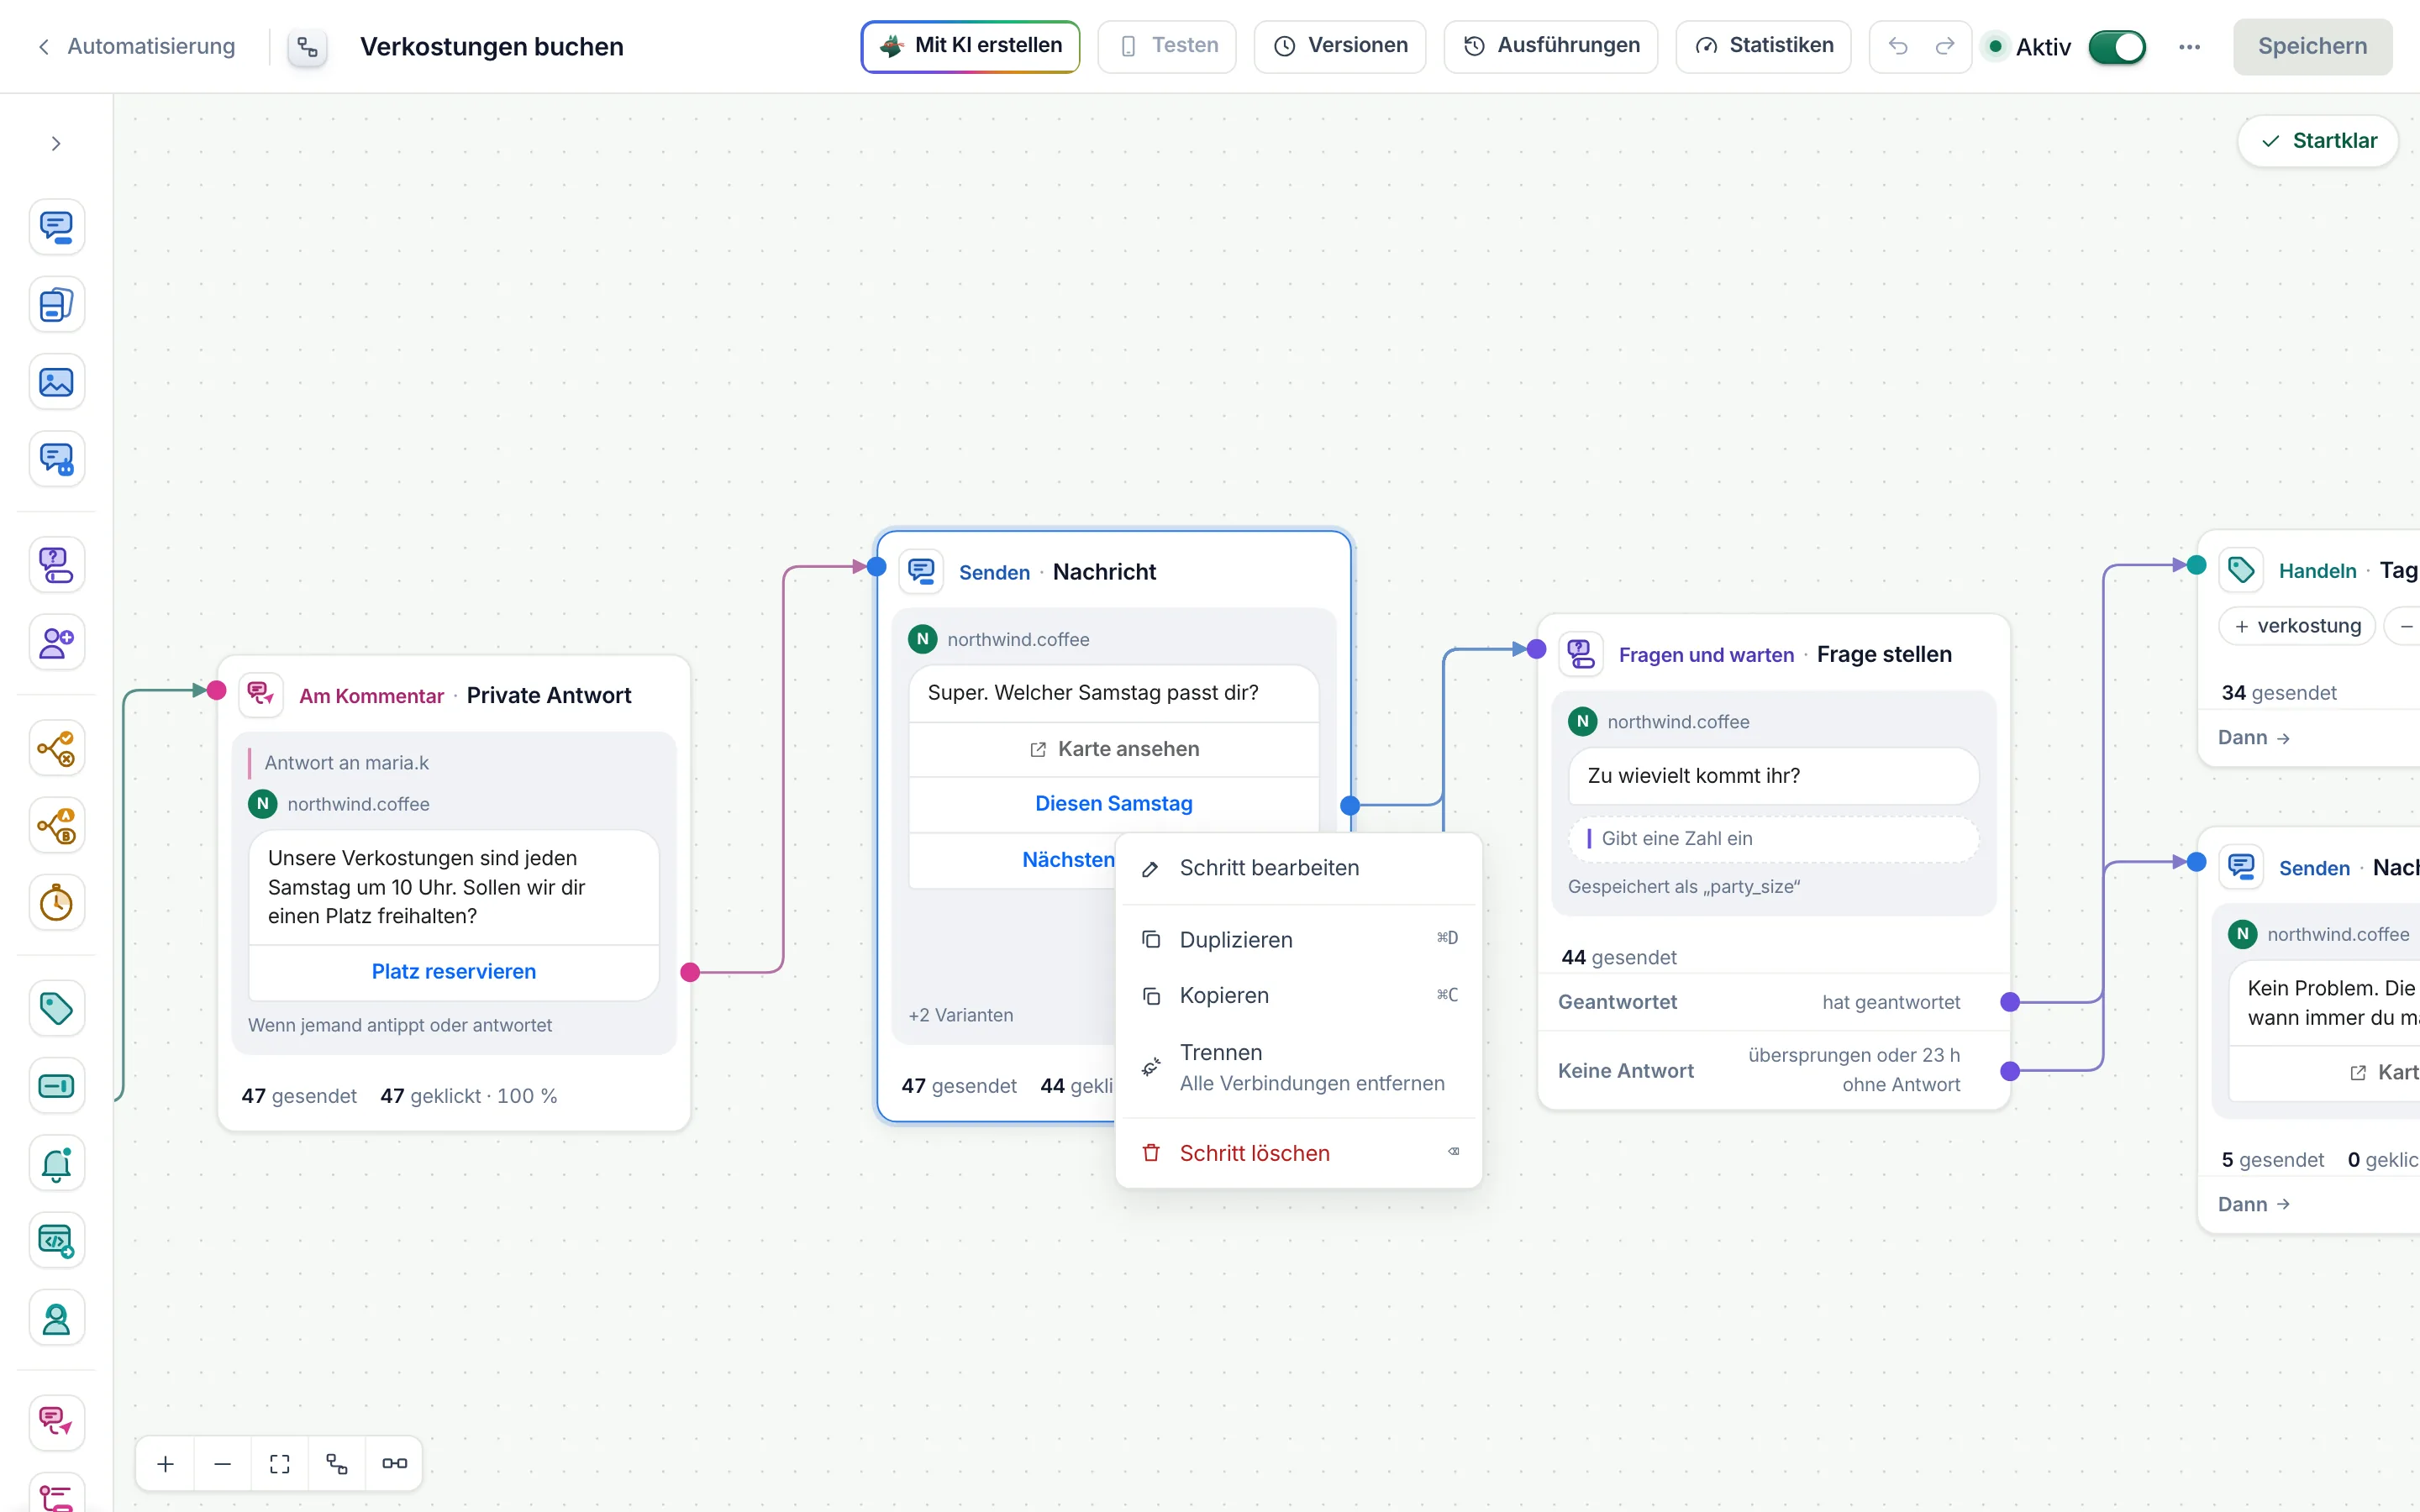Click the Platz reservieren button in card
2420x1512 pixels.
point(453,971)
